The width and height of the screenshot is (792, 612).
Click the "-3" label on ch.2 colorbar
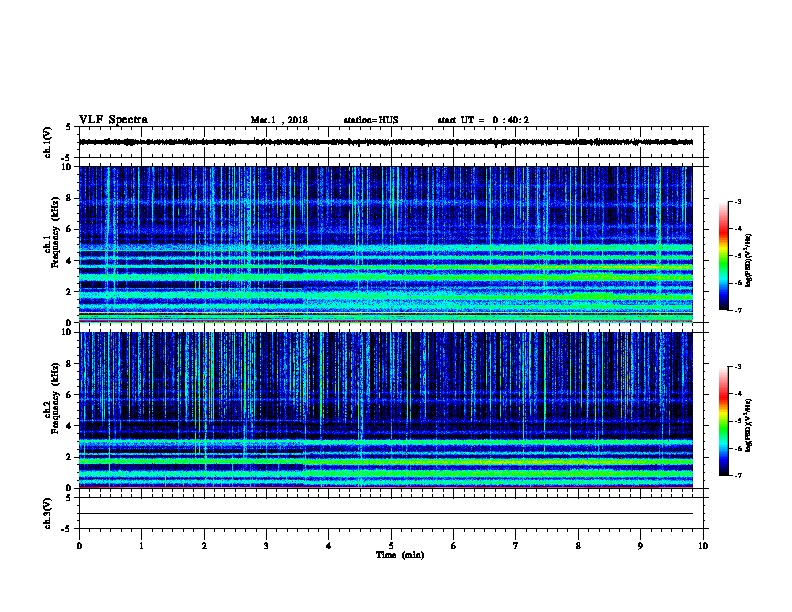(x=737, y=367)
